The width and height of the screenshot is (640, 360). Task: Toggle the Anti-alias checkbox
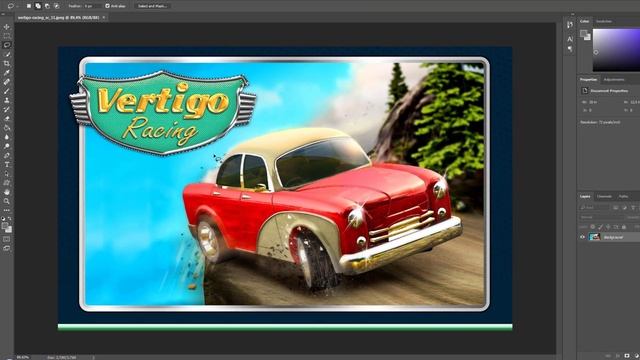107,6
